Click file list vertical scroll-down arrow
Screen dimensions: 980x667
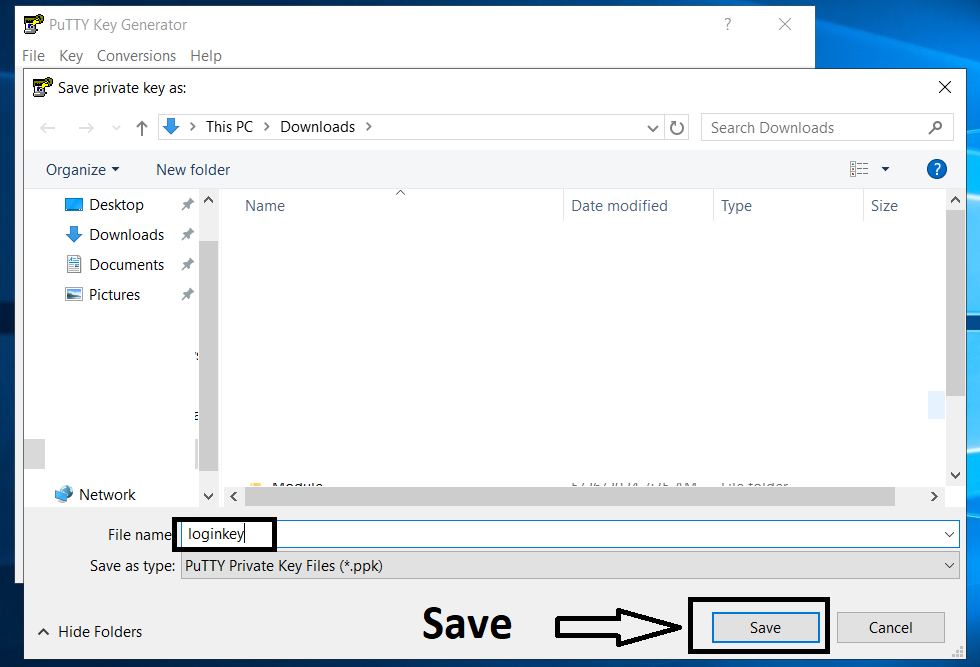click(955, 475)
